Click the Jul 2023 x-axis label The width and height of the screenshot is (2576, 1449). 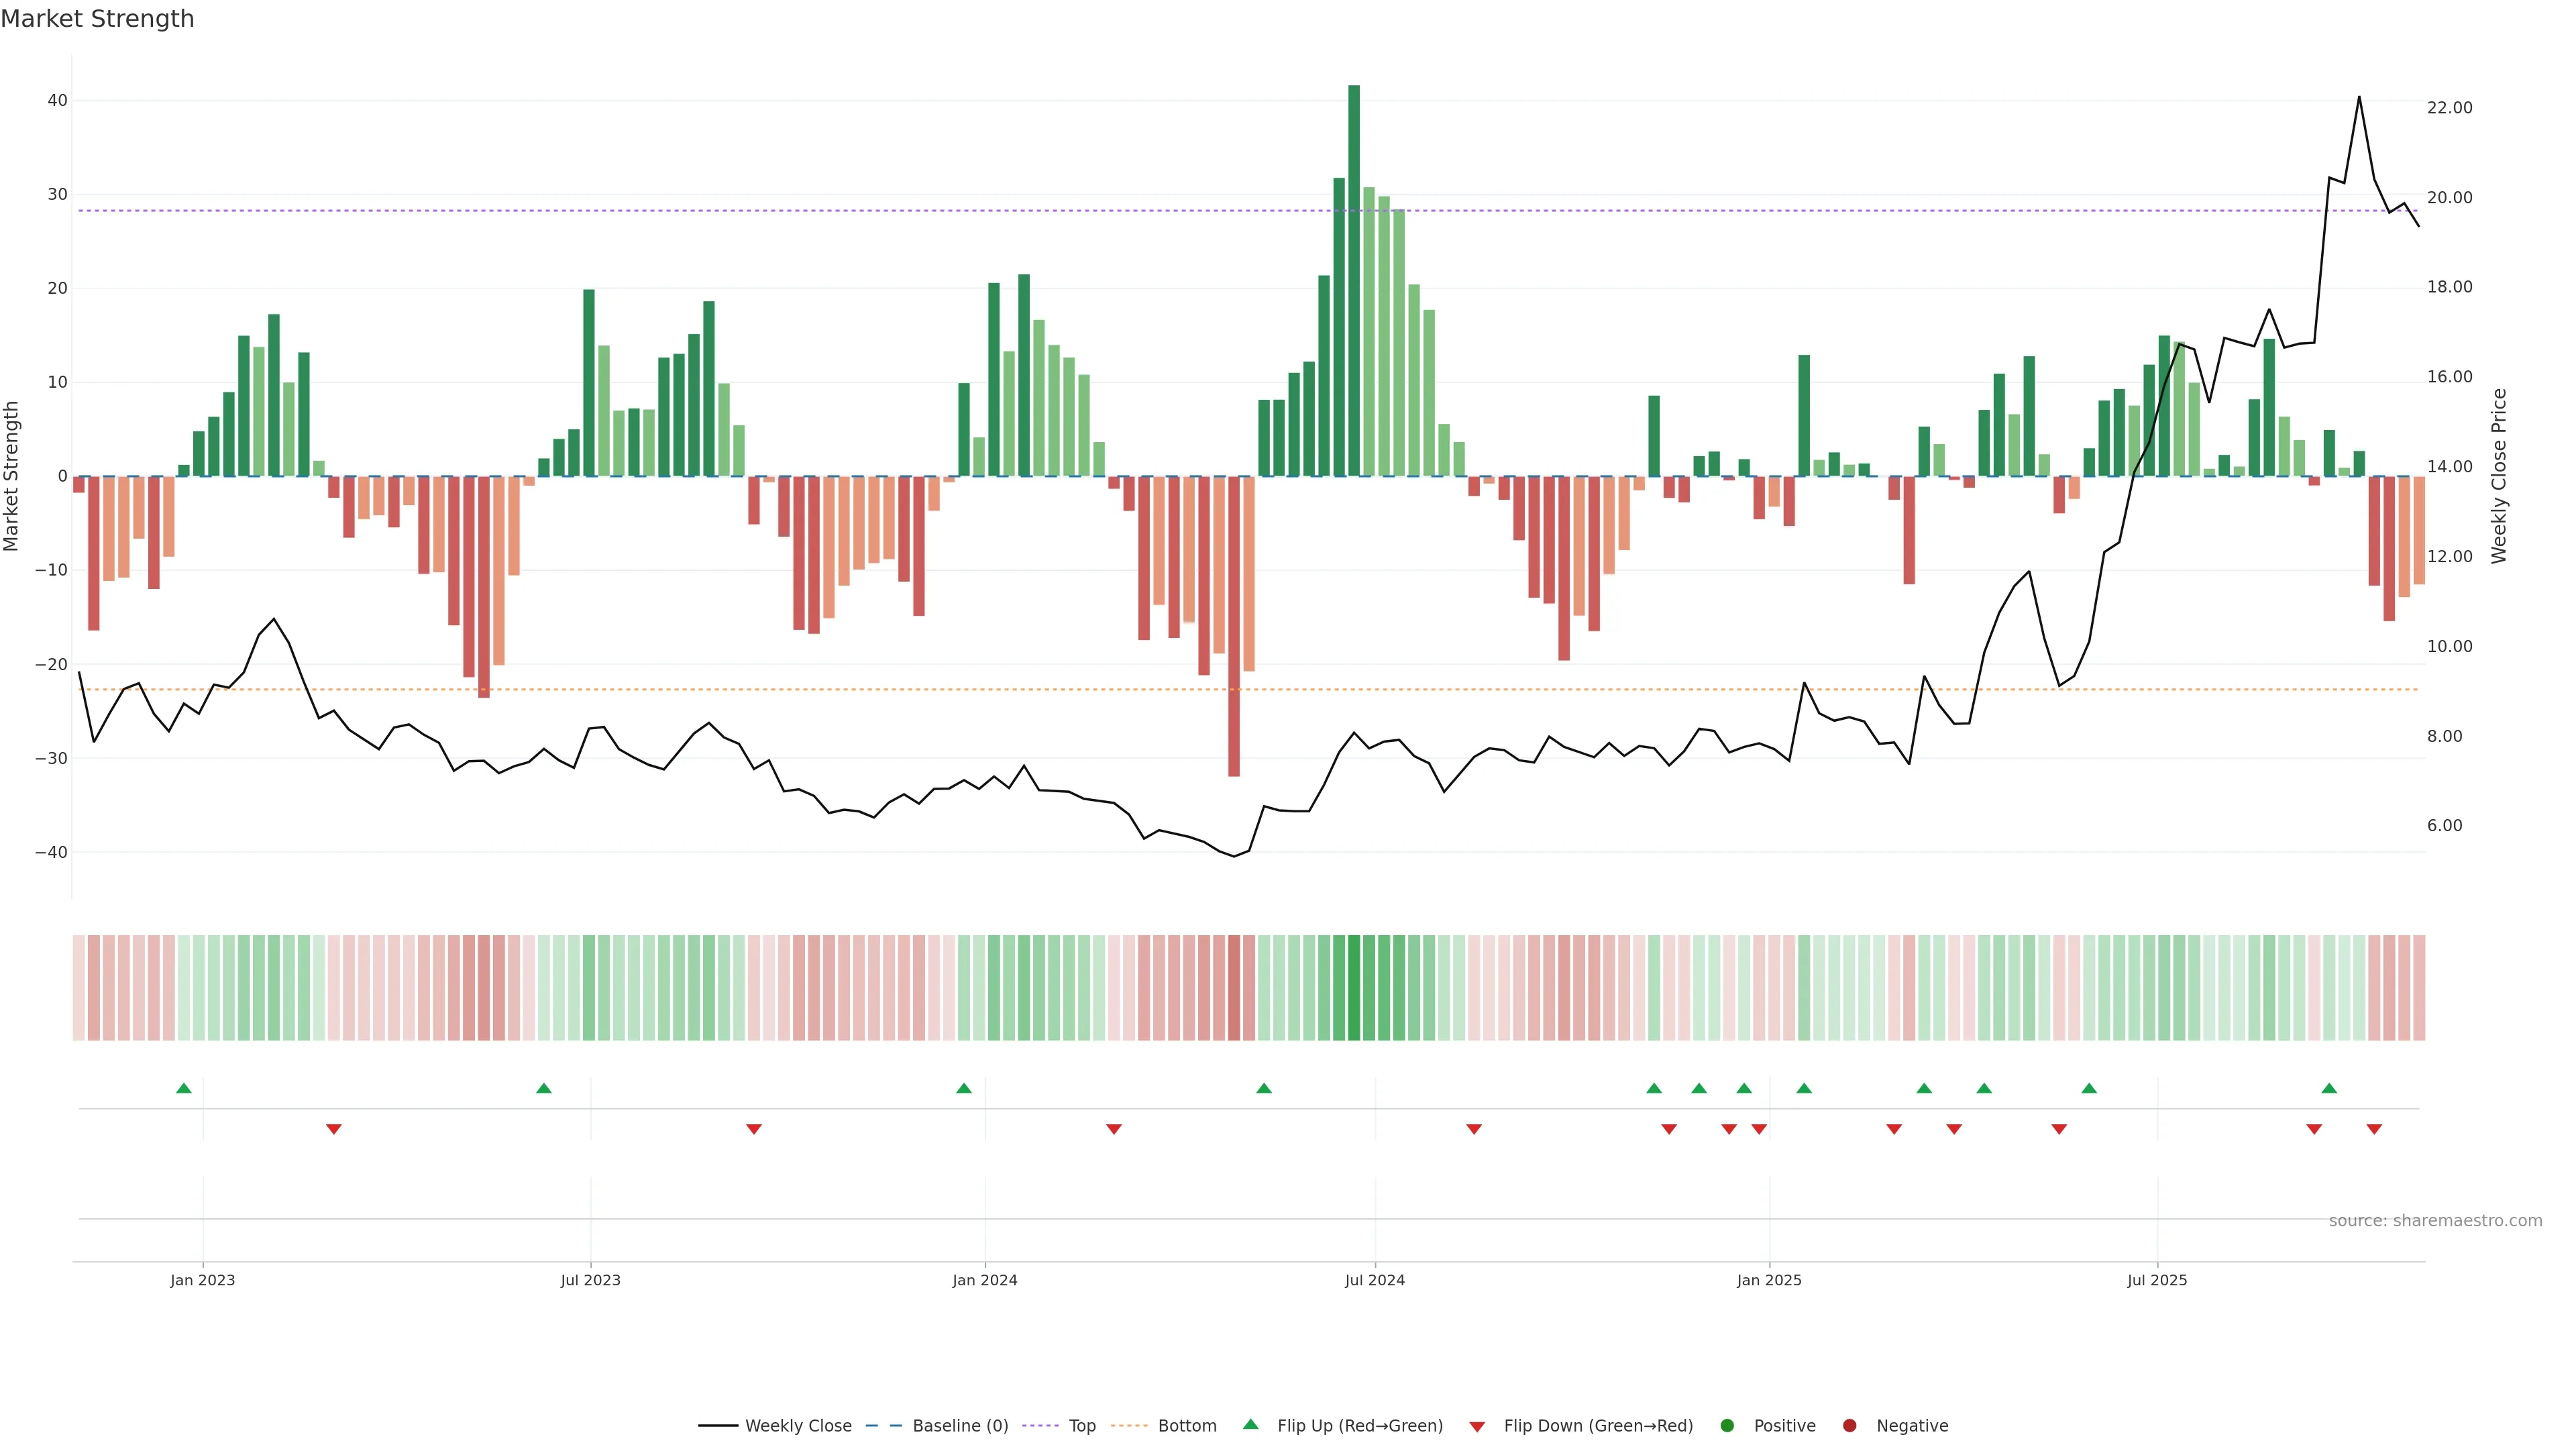coord(590,1280)
